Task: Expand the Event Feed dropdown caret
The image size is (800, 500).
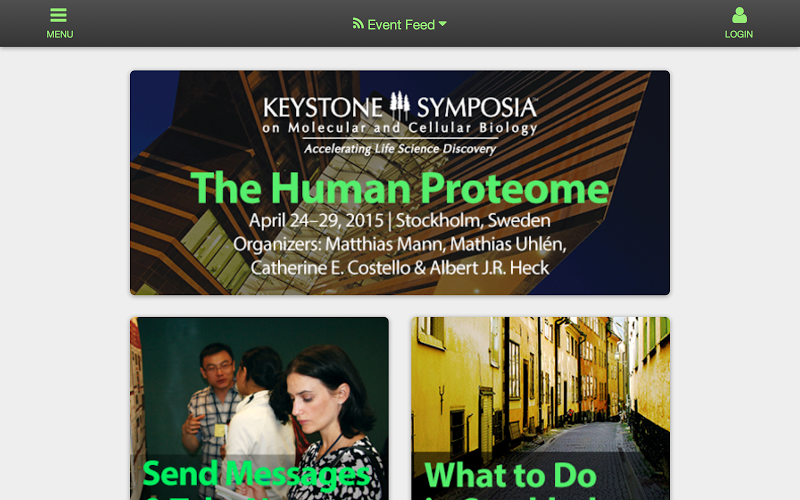Action: pyautogui.click(x=442, y=23)
